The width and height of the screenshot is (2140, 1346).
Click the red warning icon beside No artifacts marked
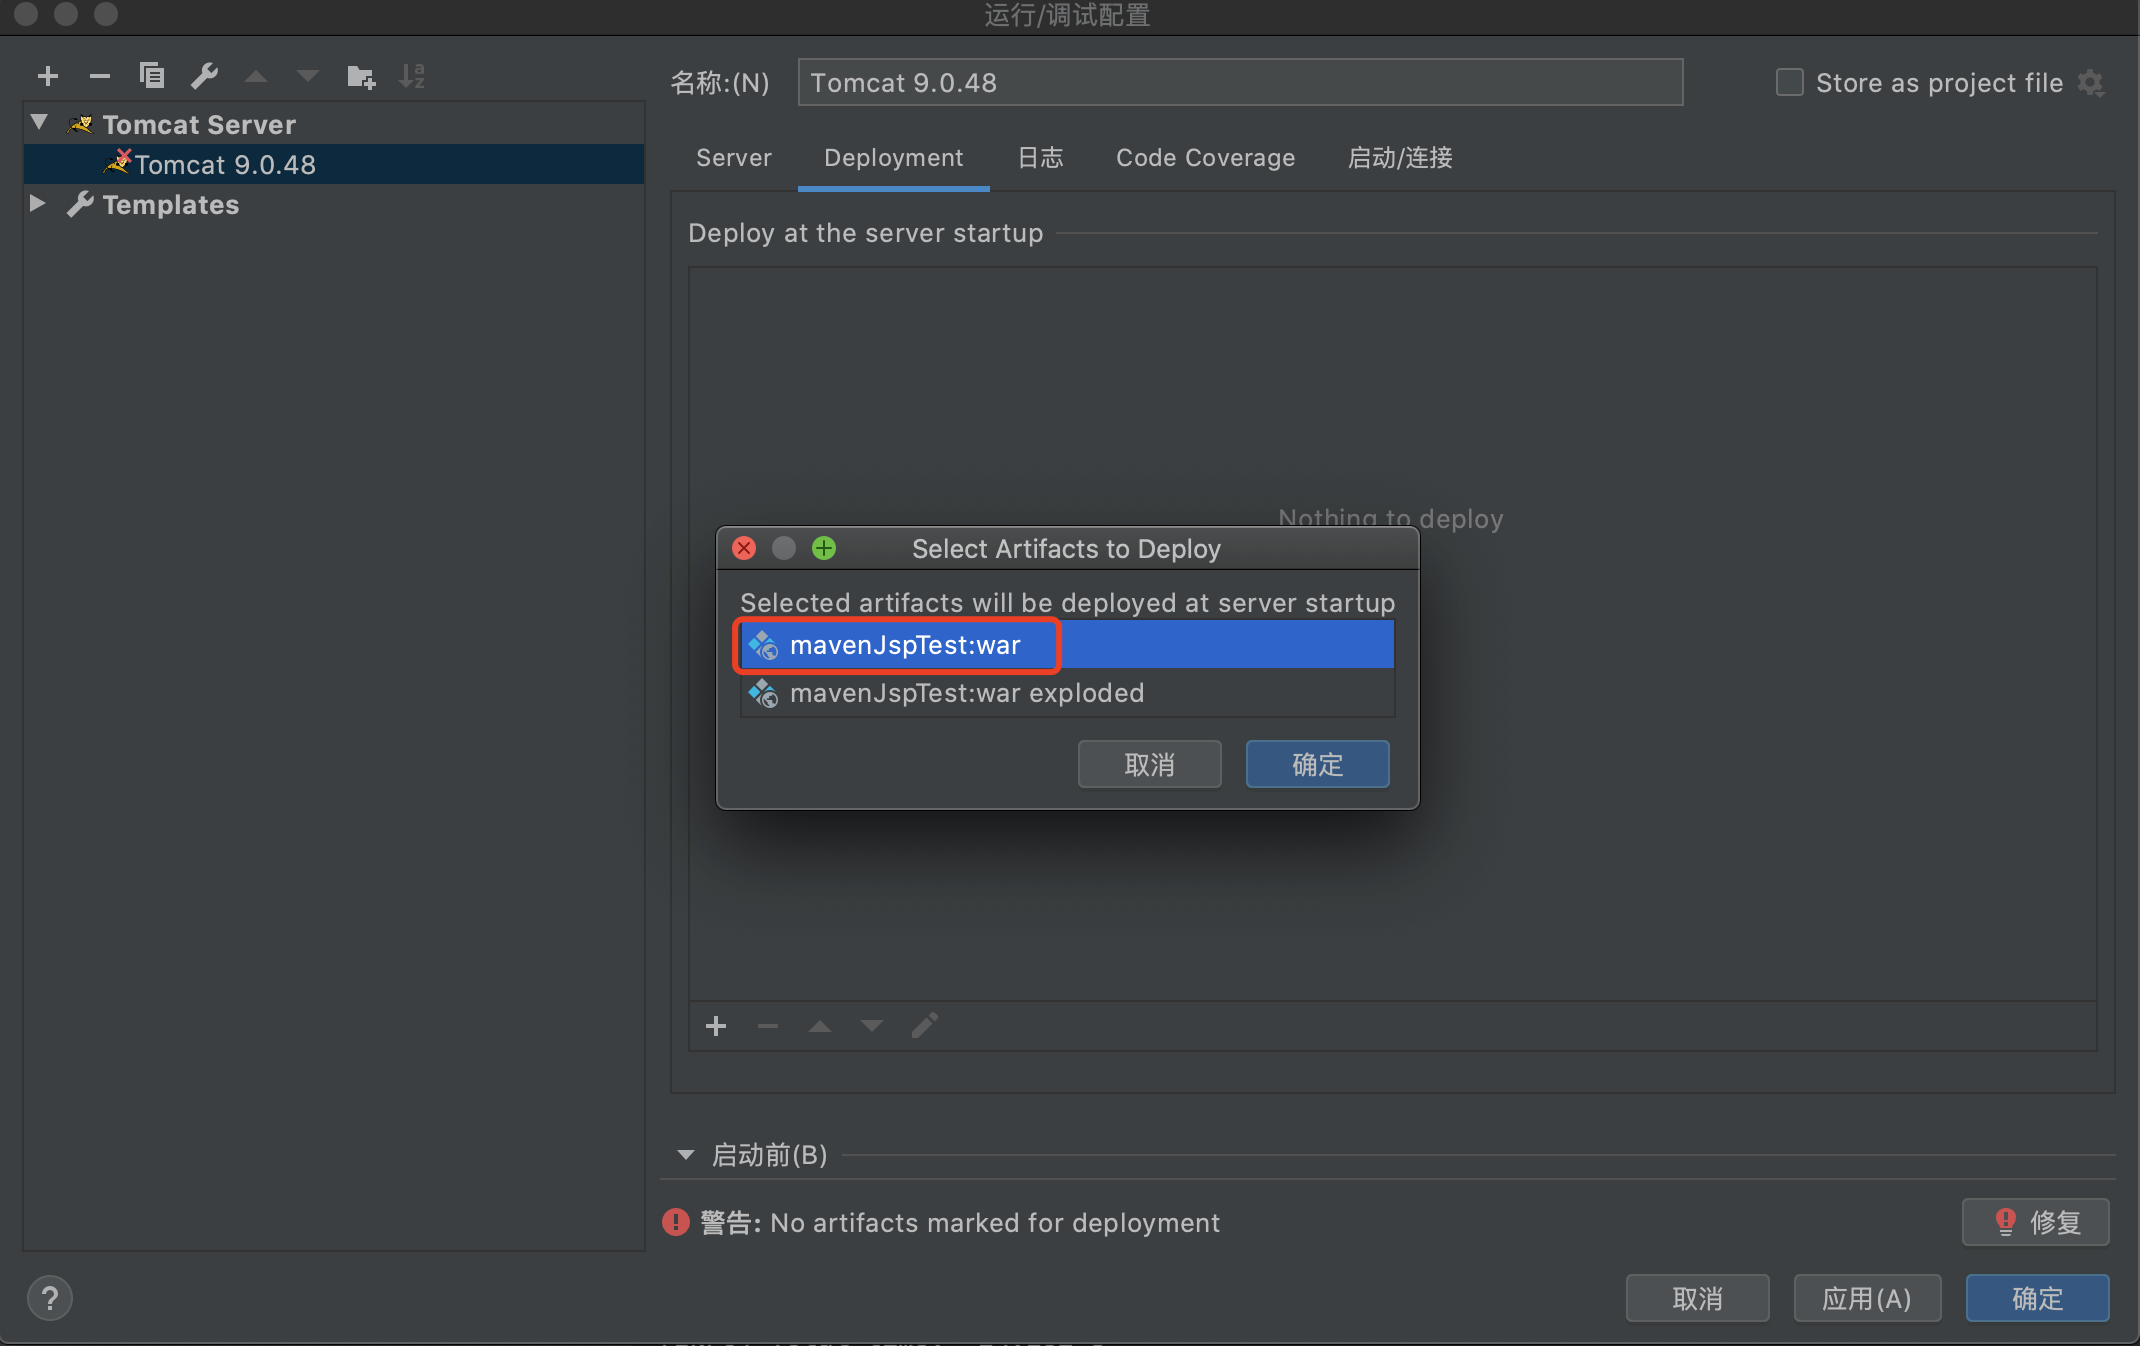point(676,1222)
